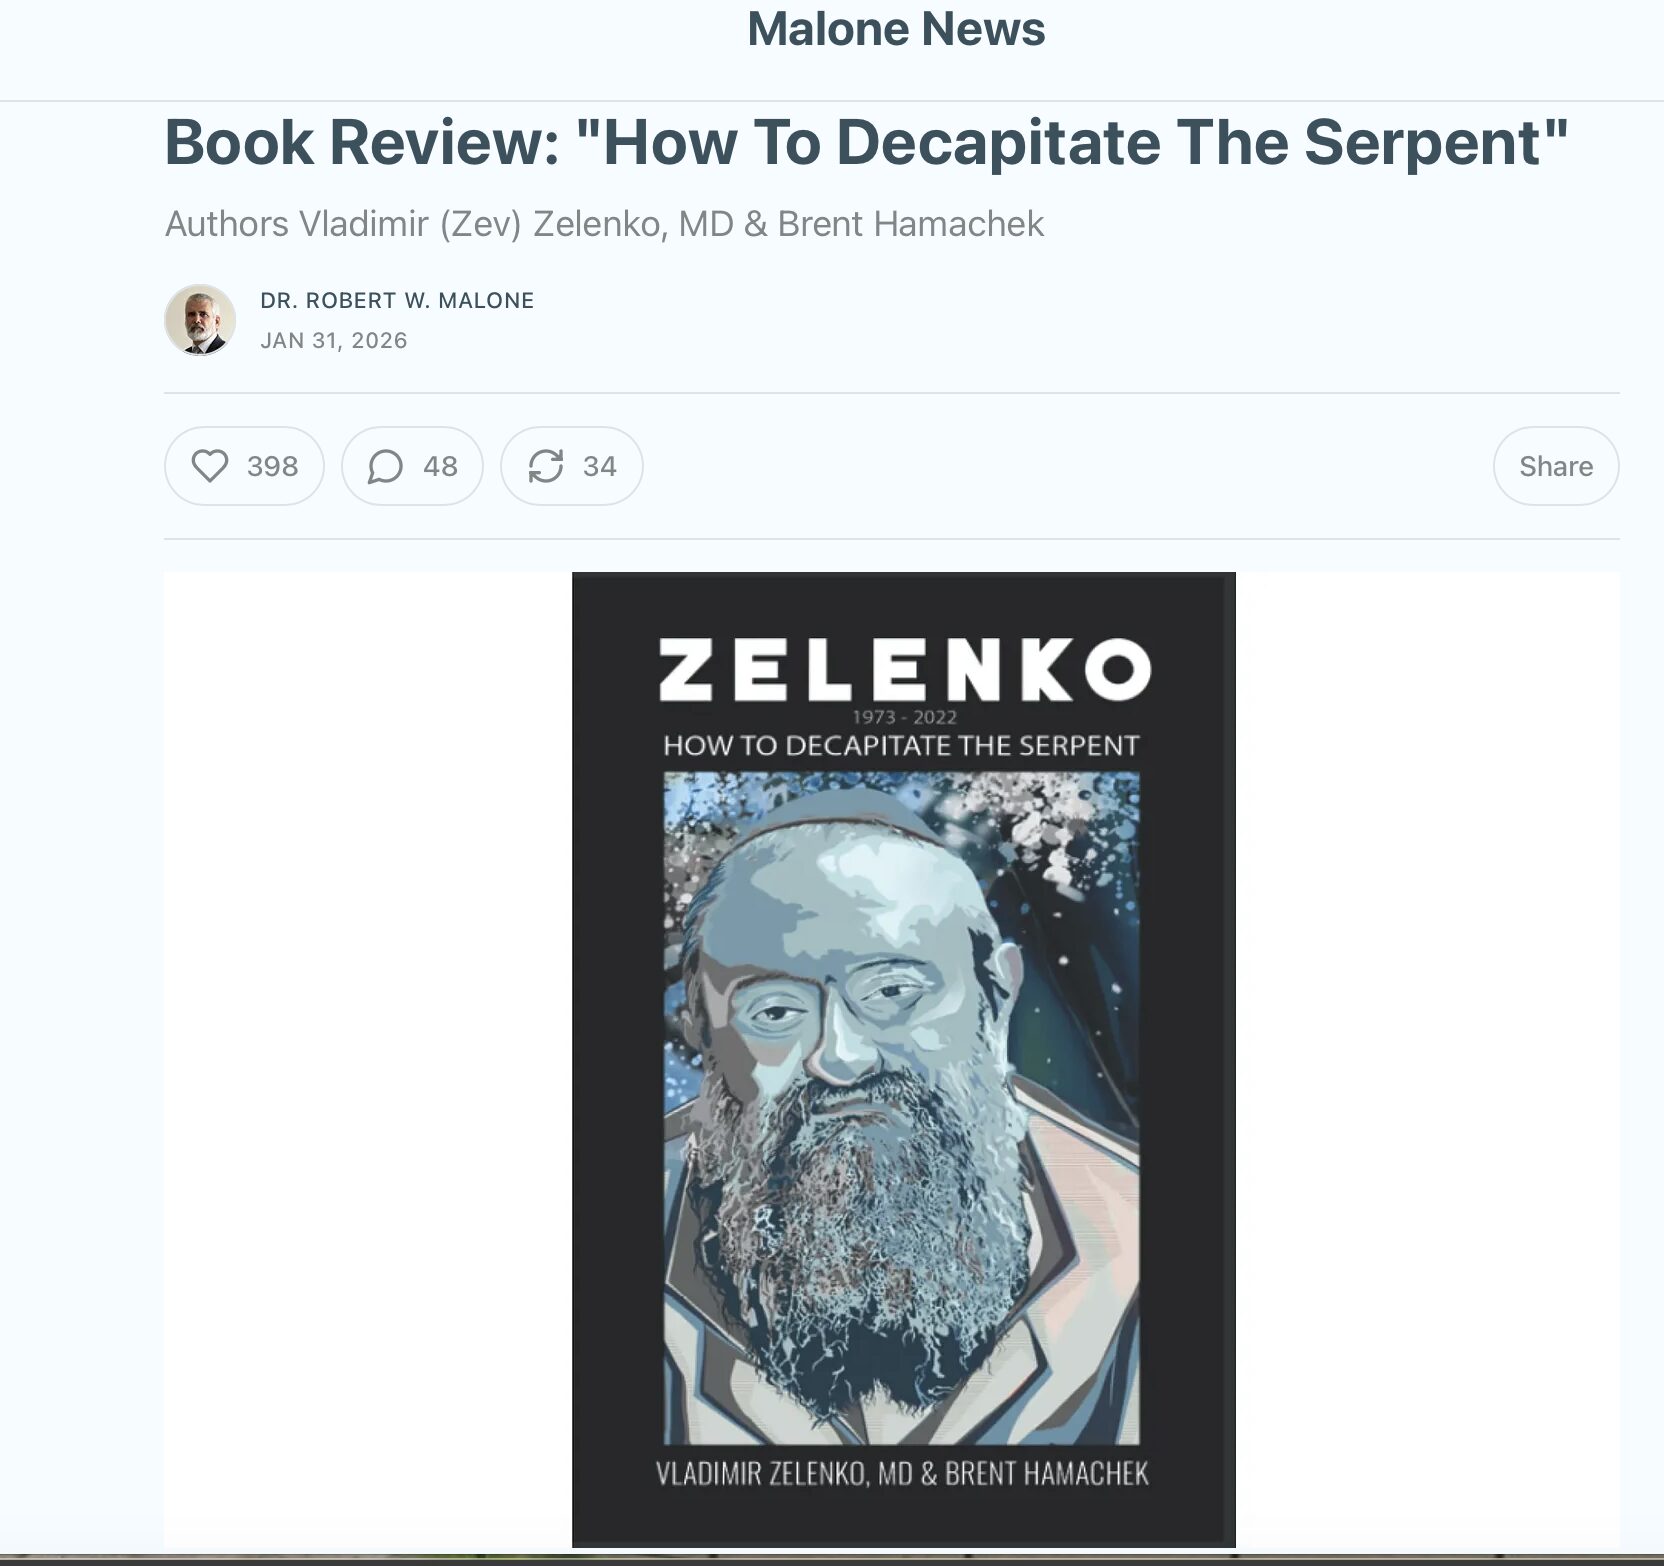Screen dimensions: 1664x1566
Task: Click the author's round avatar photo
Action: (x=200, y=320)
